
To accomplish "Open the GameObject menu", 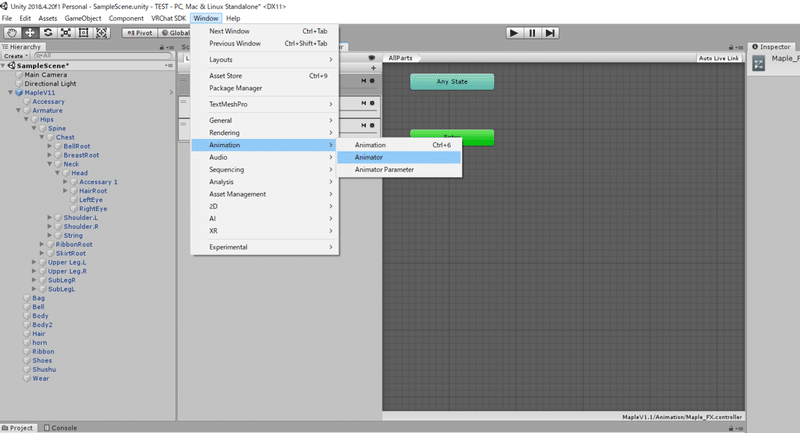I will coord(83,18).
